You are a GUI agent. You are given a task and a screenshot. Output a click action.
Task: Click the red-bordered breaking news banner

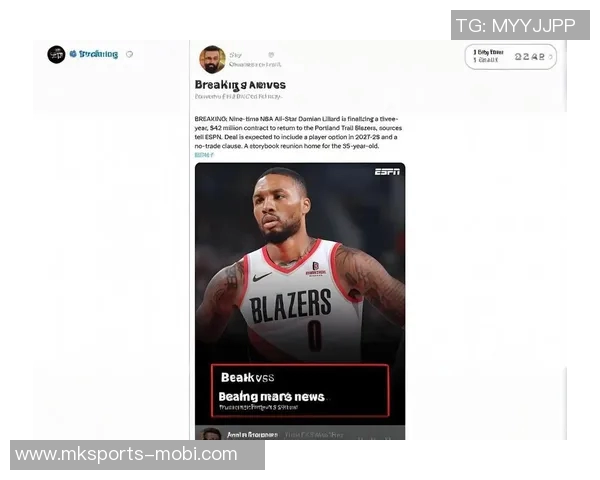pos(300,391)
